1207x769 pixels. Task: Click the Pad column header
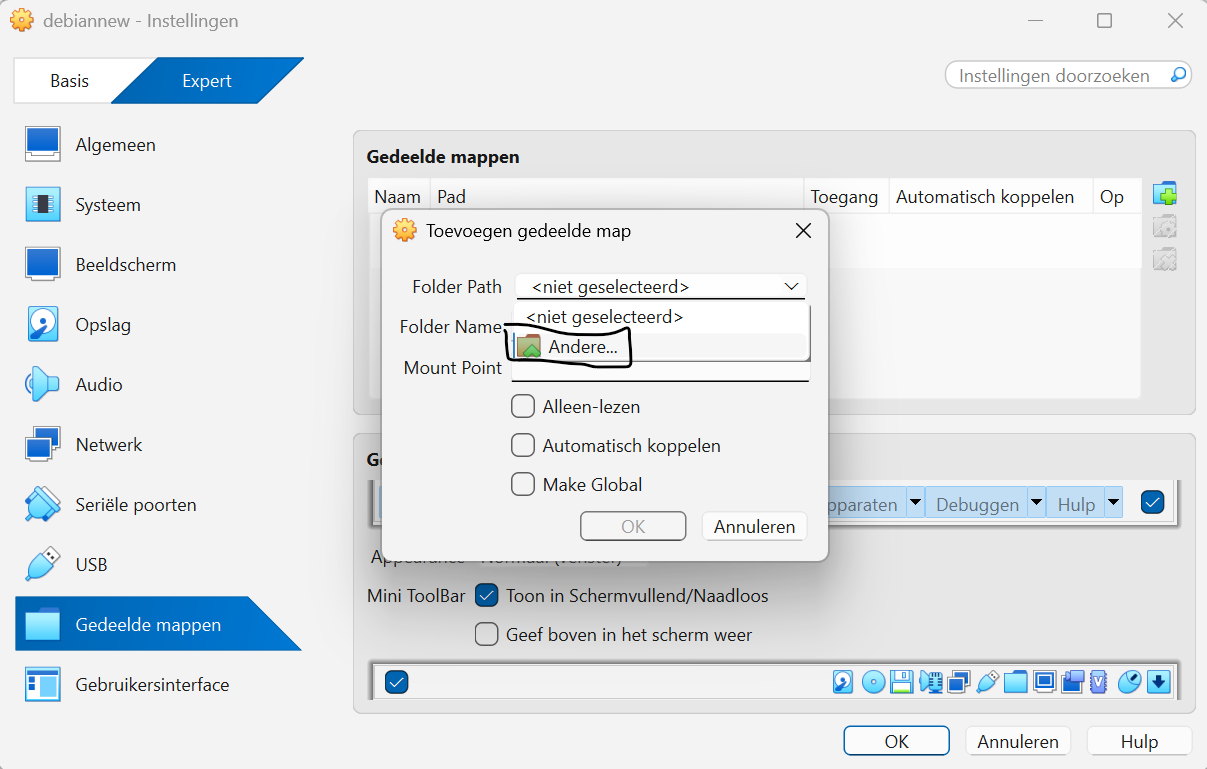[x=617, y=197]
